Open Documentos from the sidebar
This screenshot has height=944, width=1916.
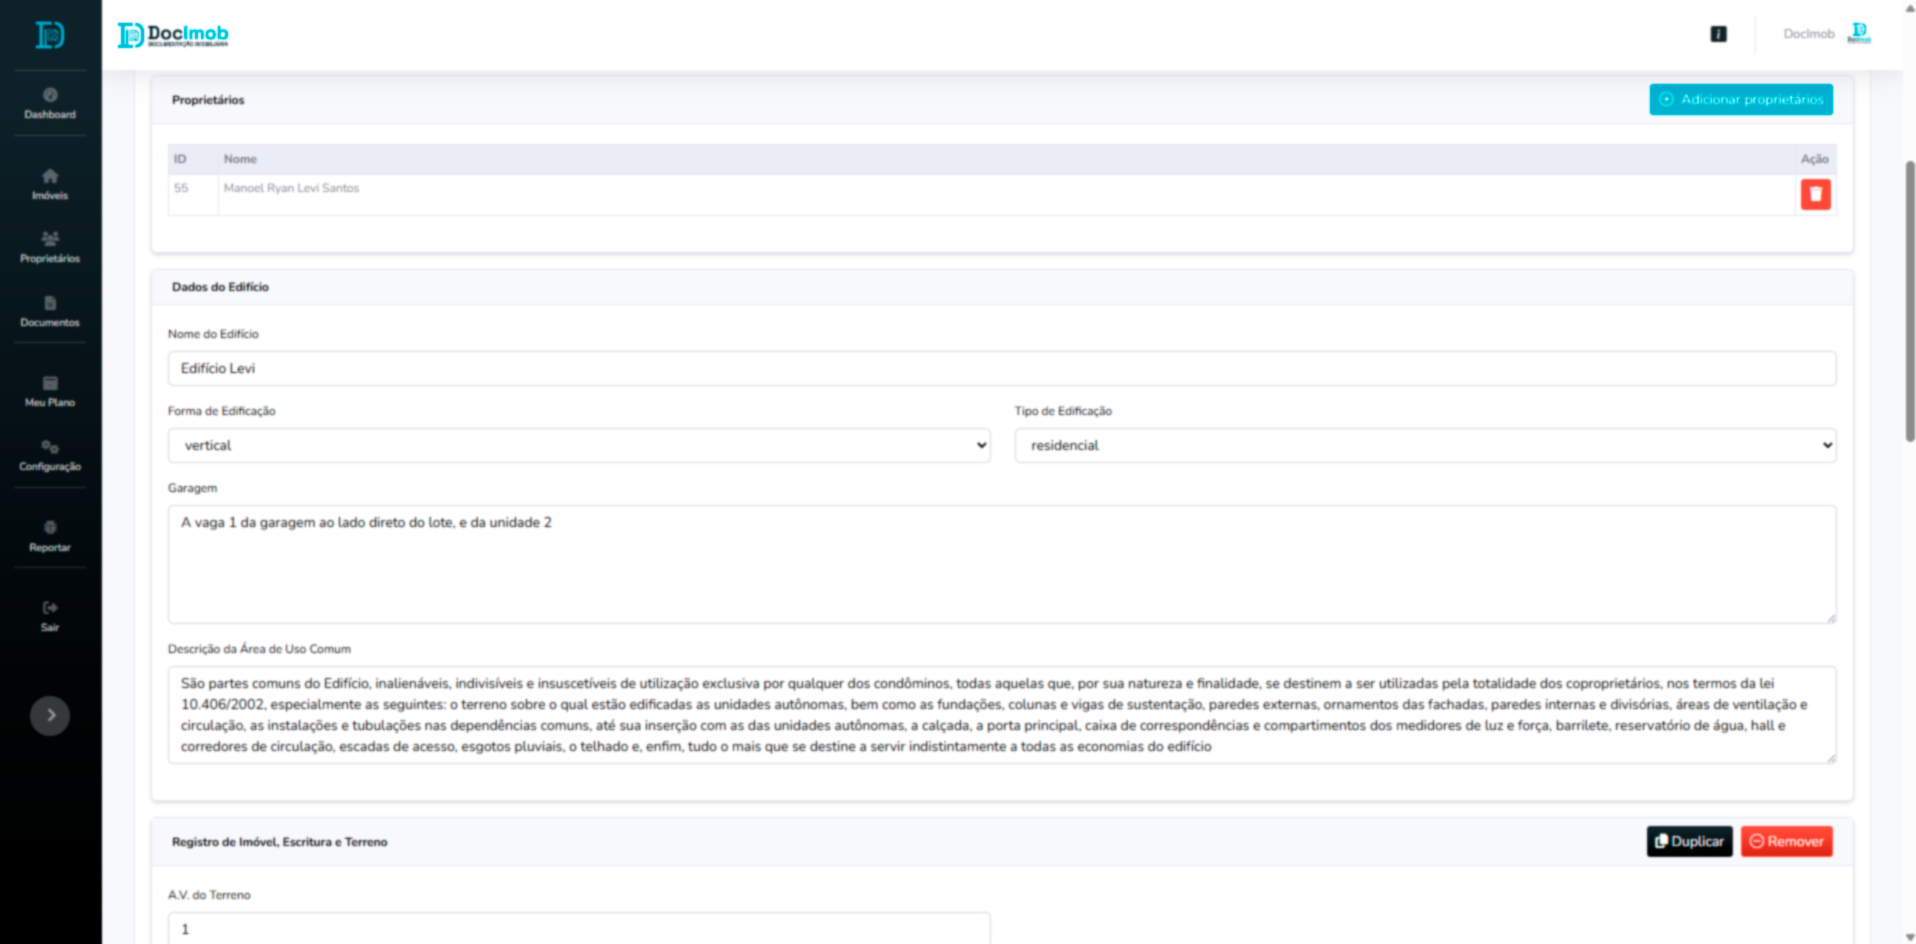pos(50,311)
